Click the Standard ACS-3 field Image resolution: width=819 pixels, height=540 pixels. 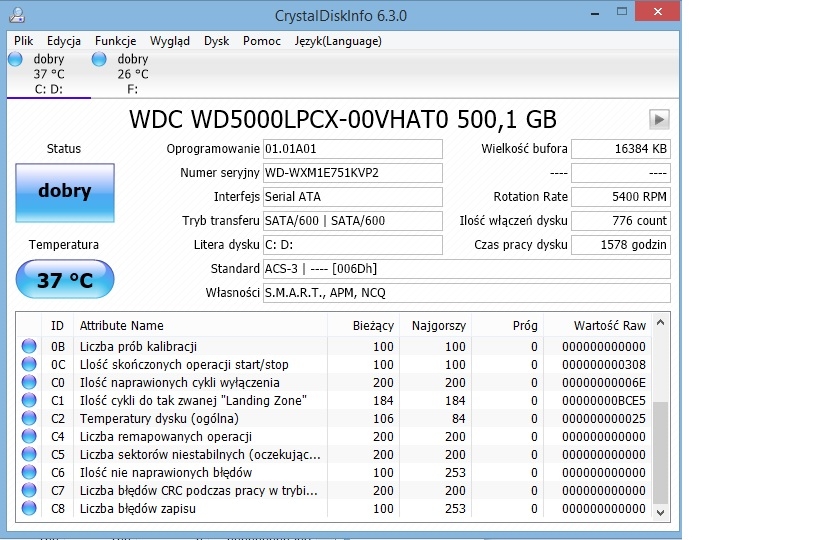pos(466,269)
